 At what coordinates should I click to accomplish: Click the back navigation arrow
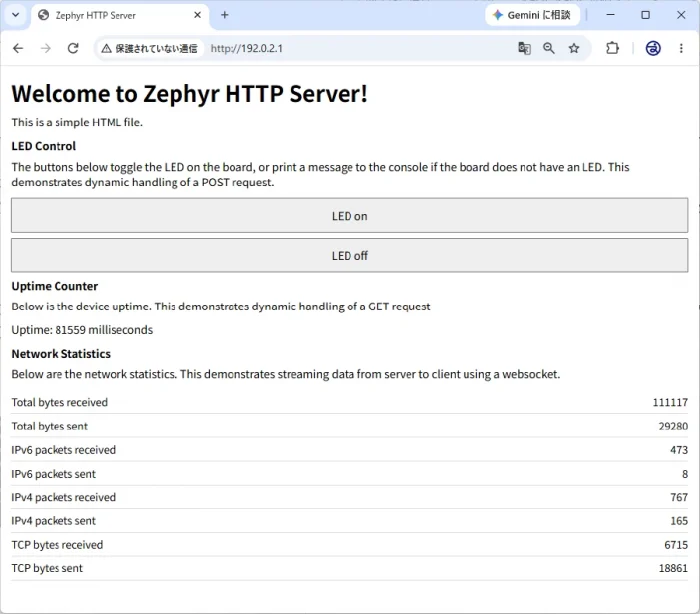click(18, 48)
